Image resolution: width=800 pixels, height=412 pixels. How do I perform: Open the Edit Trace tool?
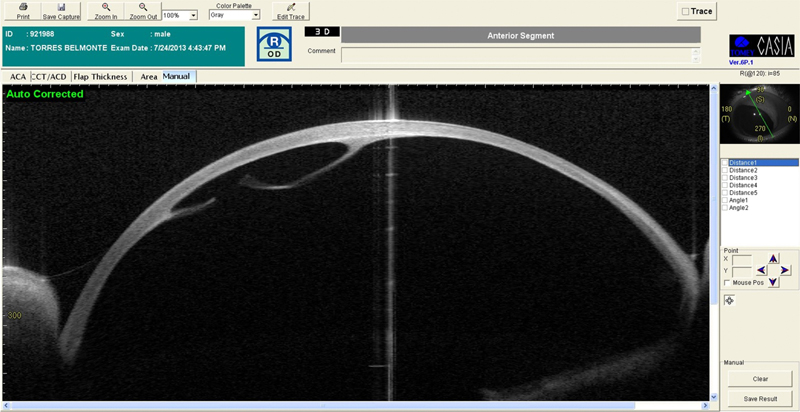point(291,8)
